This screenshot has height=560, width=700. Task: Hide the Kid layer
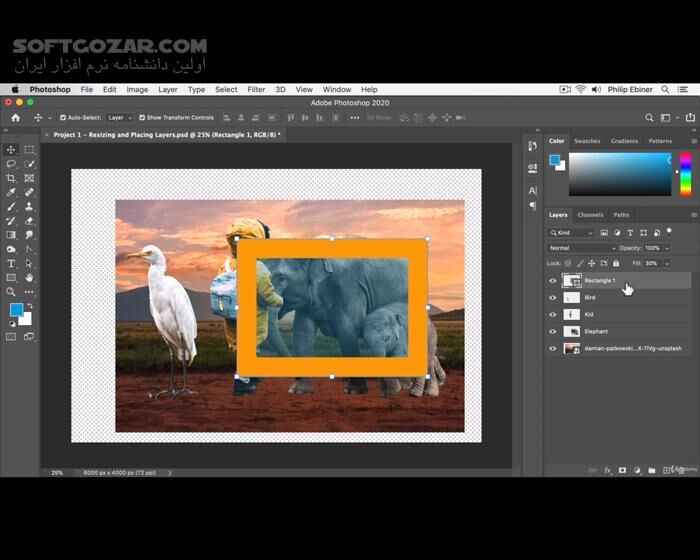coord(553,315)
